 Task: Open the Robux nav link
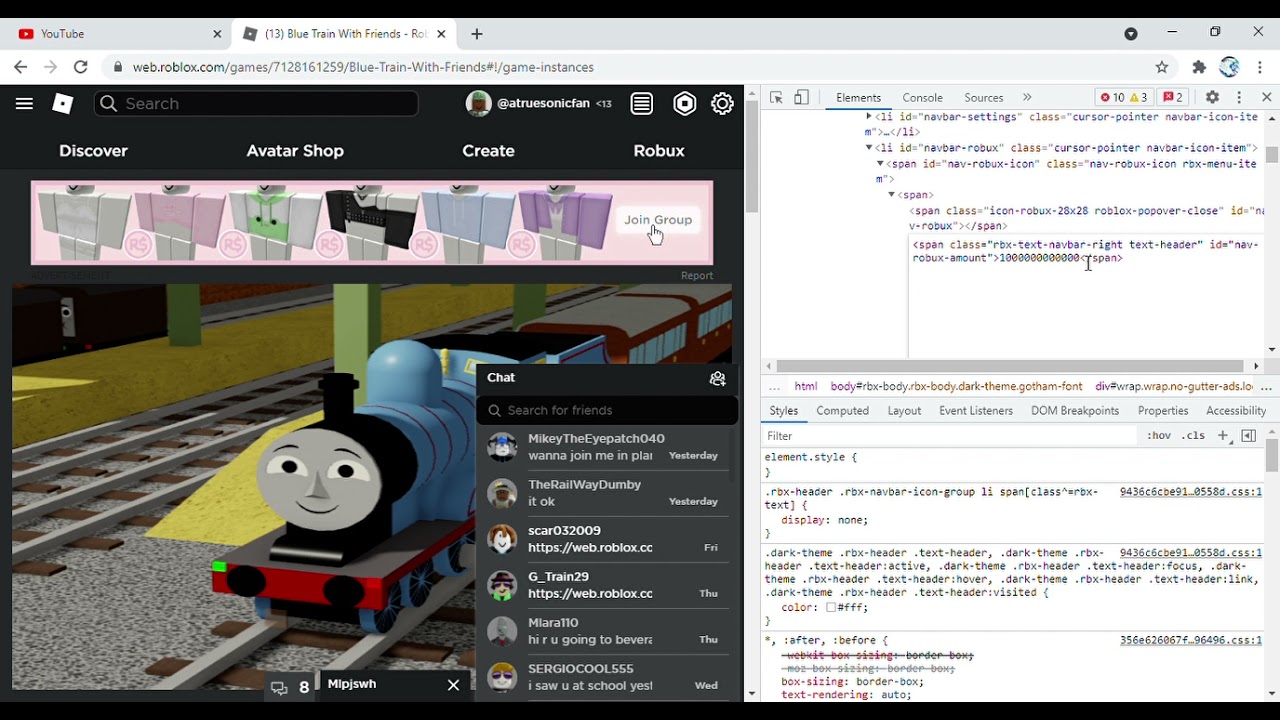tap(659, 151)
